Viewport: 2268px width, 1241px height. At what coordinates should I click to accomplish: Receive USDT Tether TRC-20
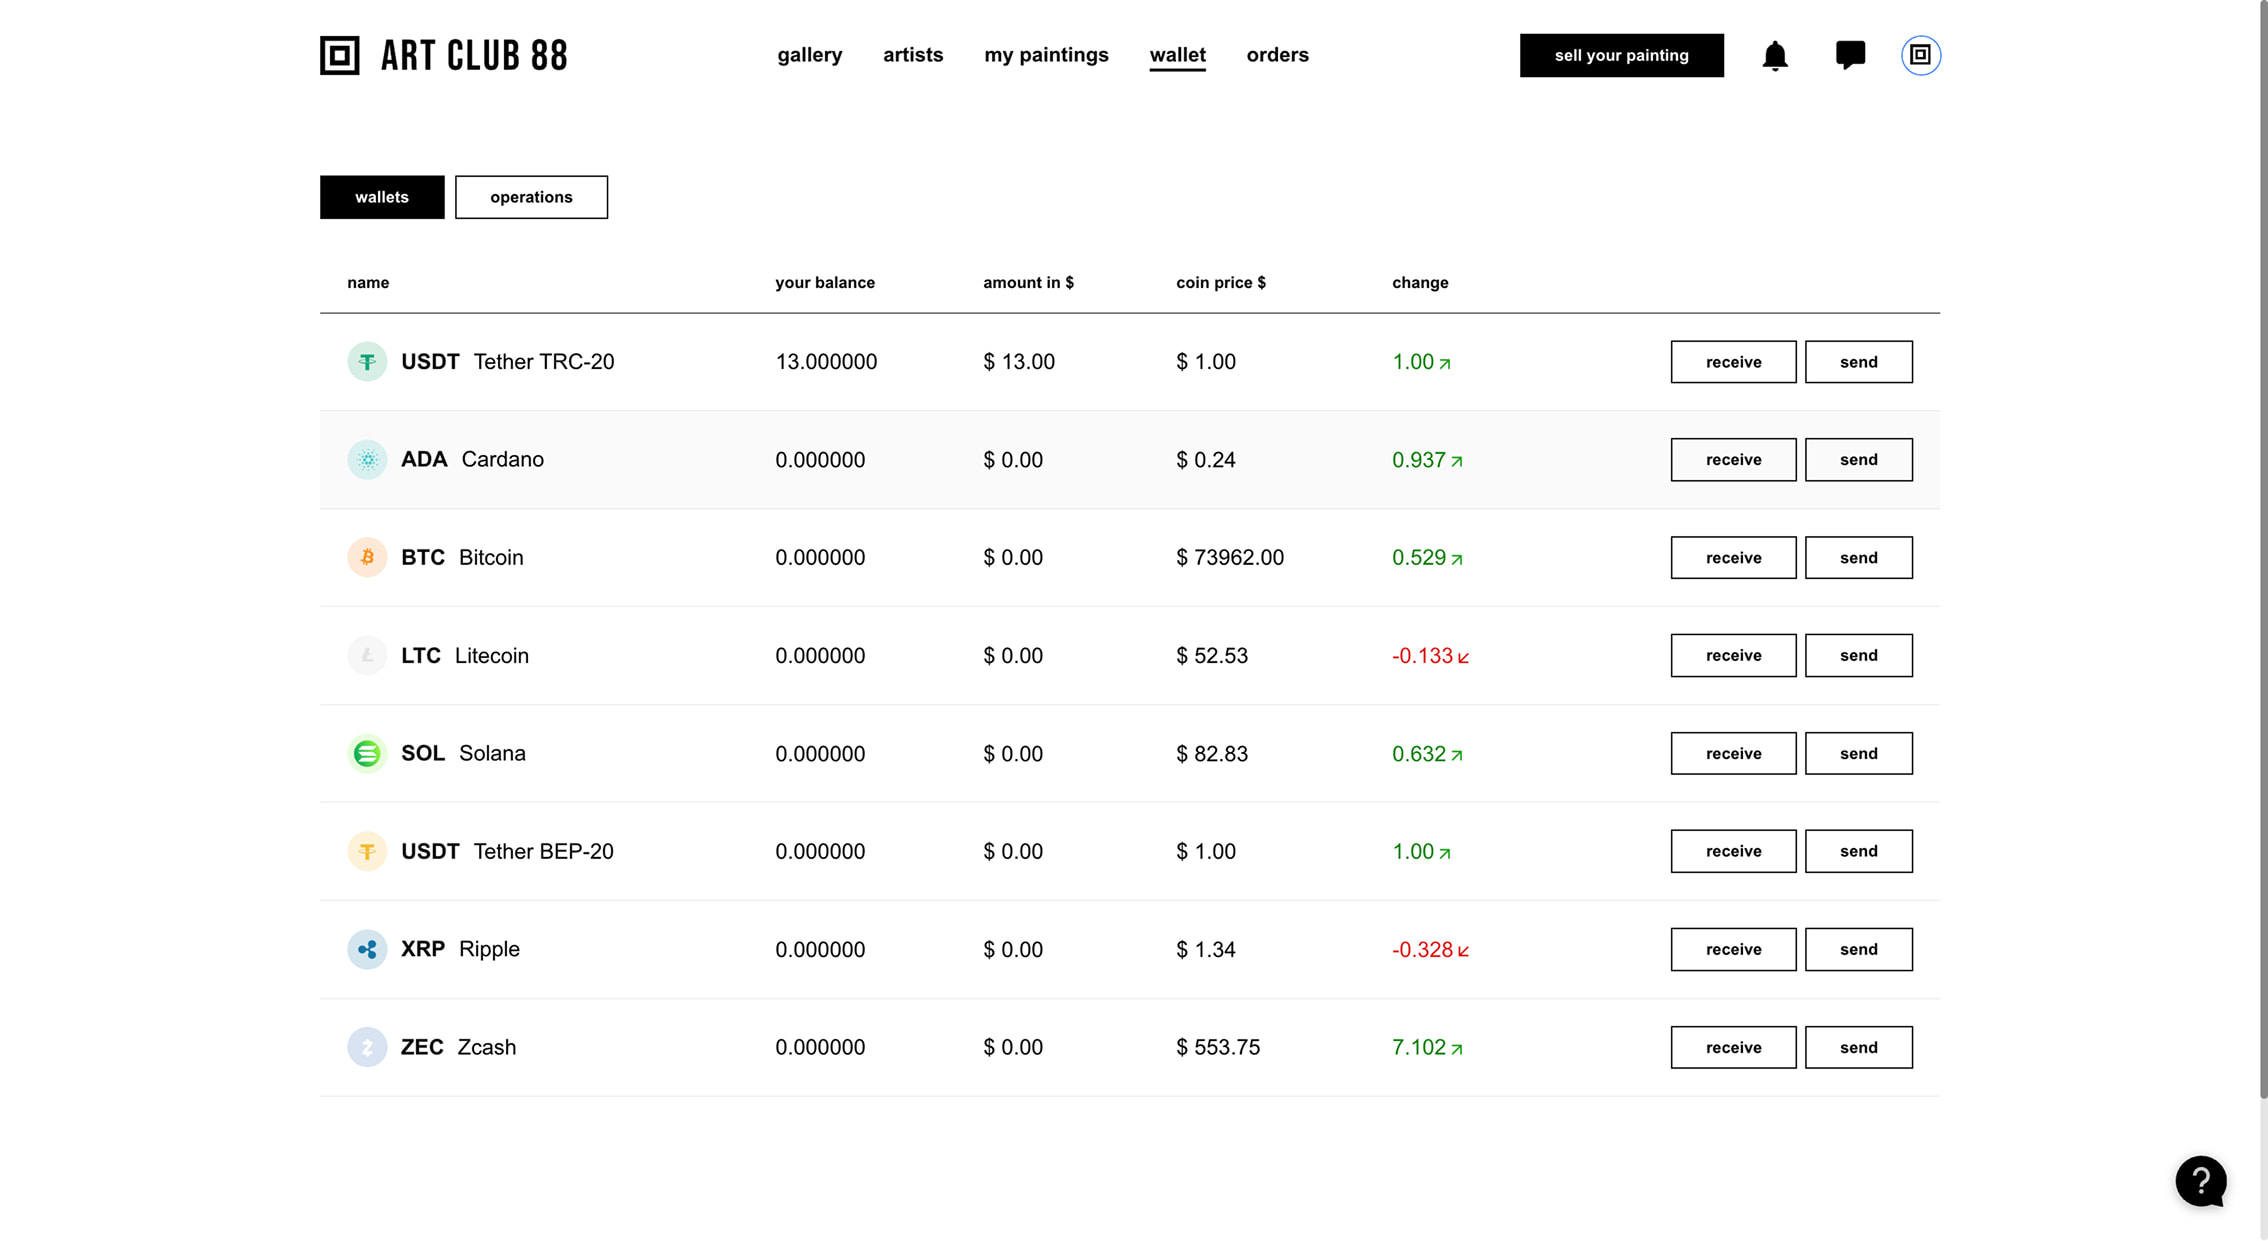point(1733,362)
